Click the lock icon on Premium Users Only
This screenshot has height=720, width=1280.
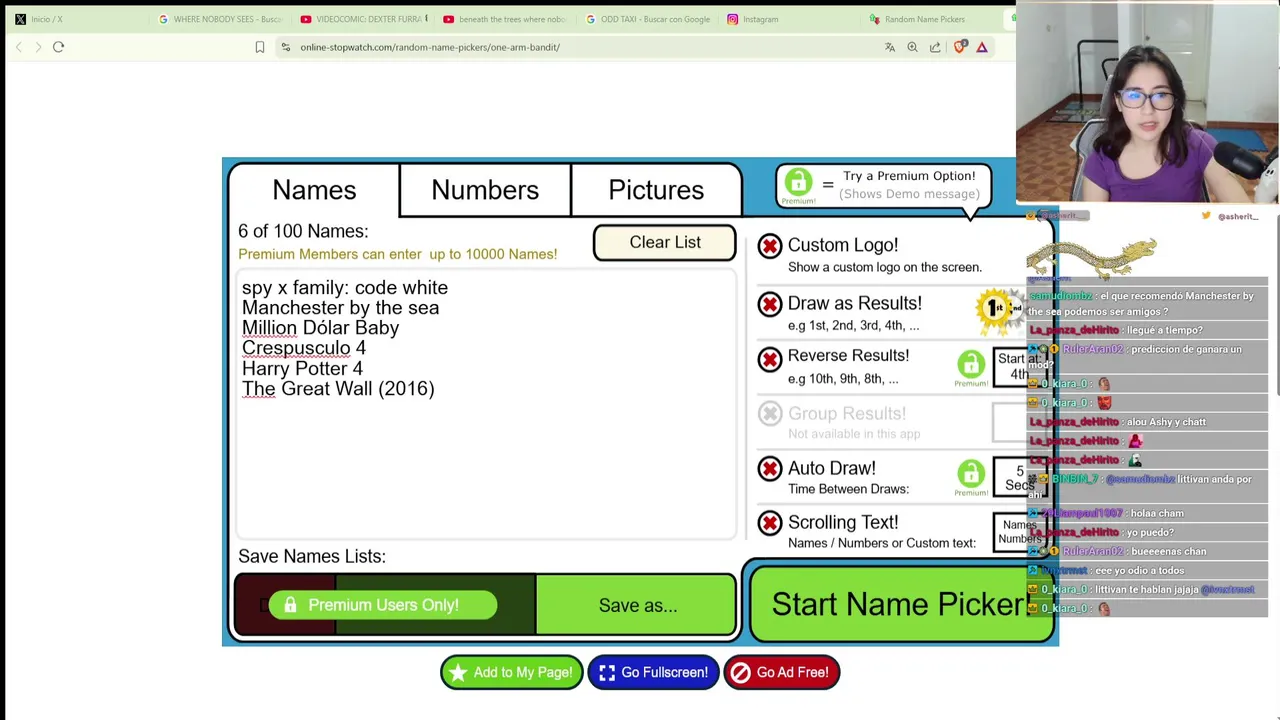(x=290, y=605)
